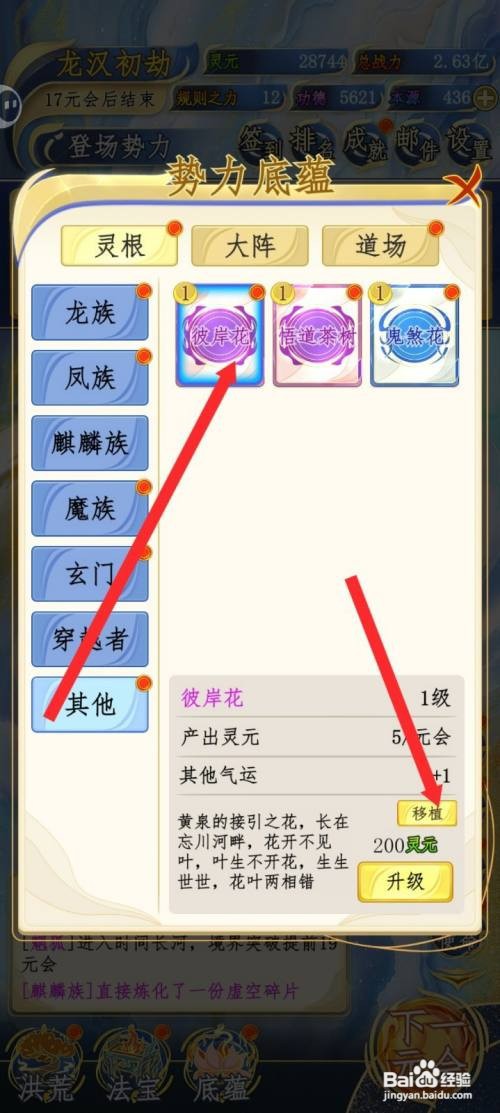Choose the 龙族 faction category

pos(90,313)
